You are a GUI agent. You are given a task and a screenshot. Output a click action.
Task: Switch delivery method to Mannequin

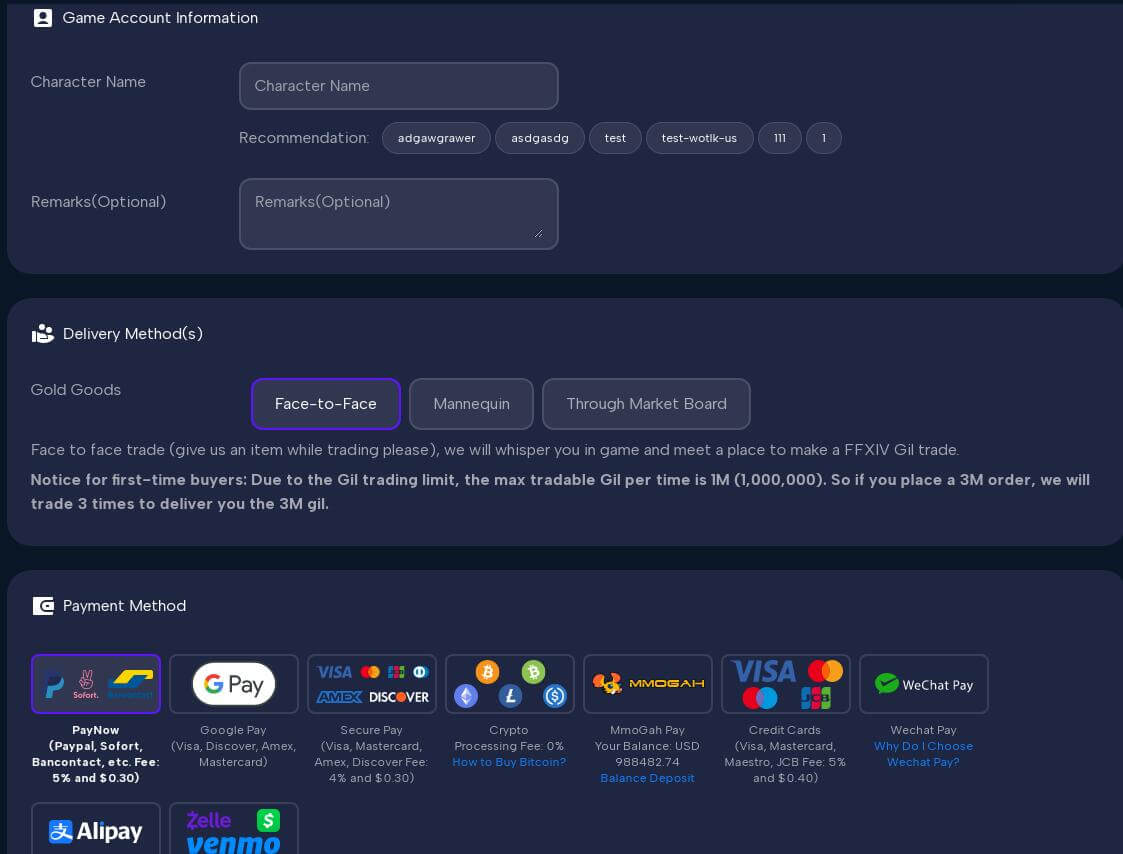pos(471,404)
